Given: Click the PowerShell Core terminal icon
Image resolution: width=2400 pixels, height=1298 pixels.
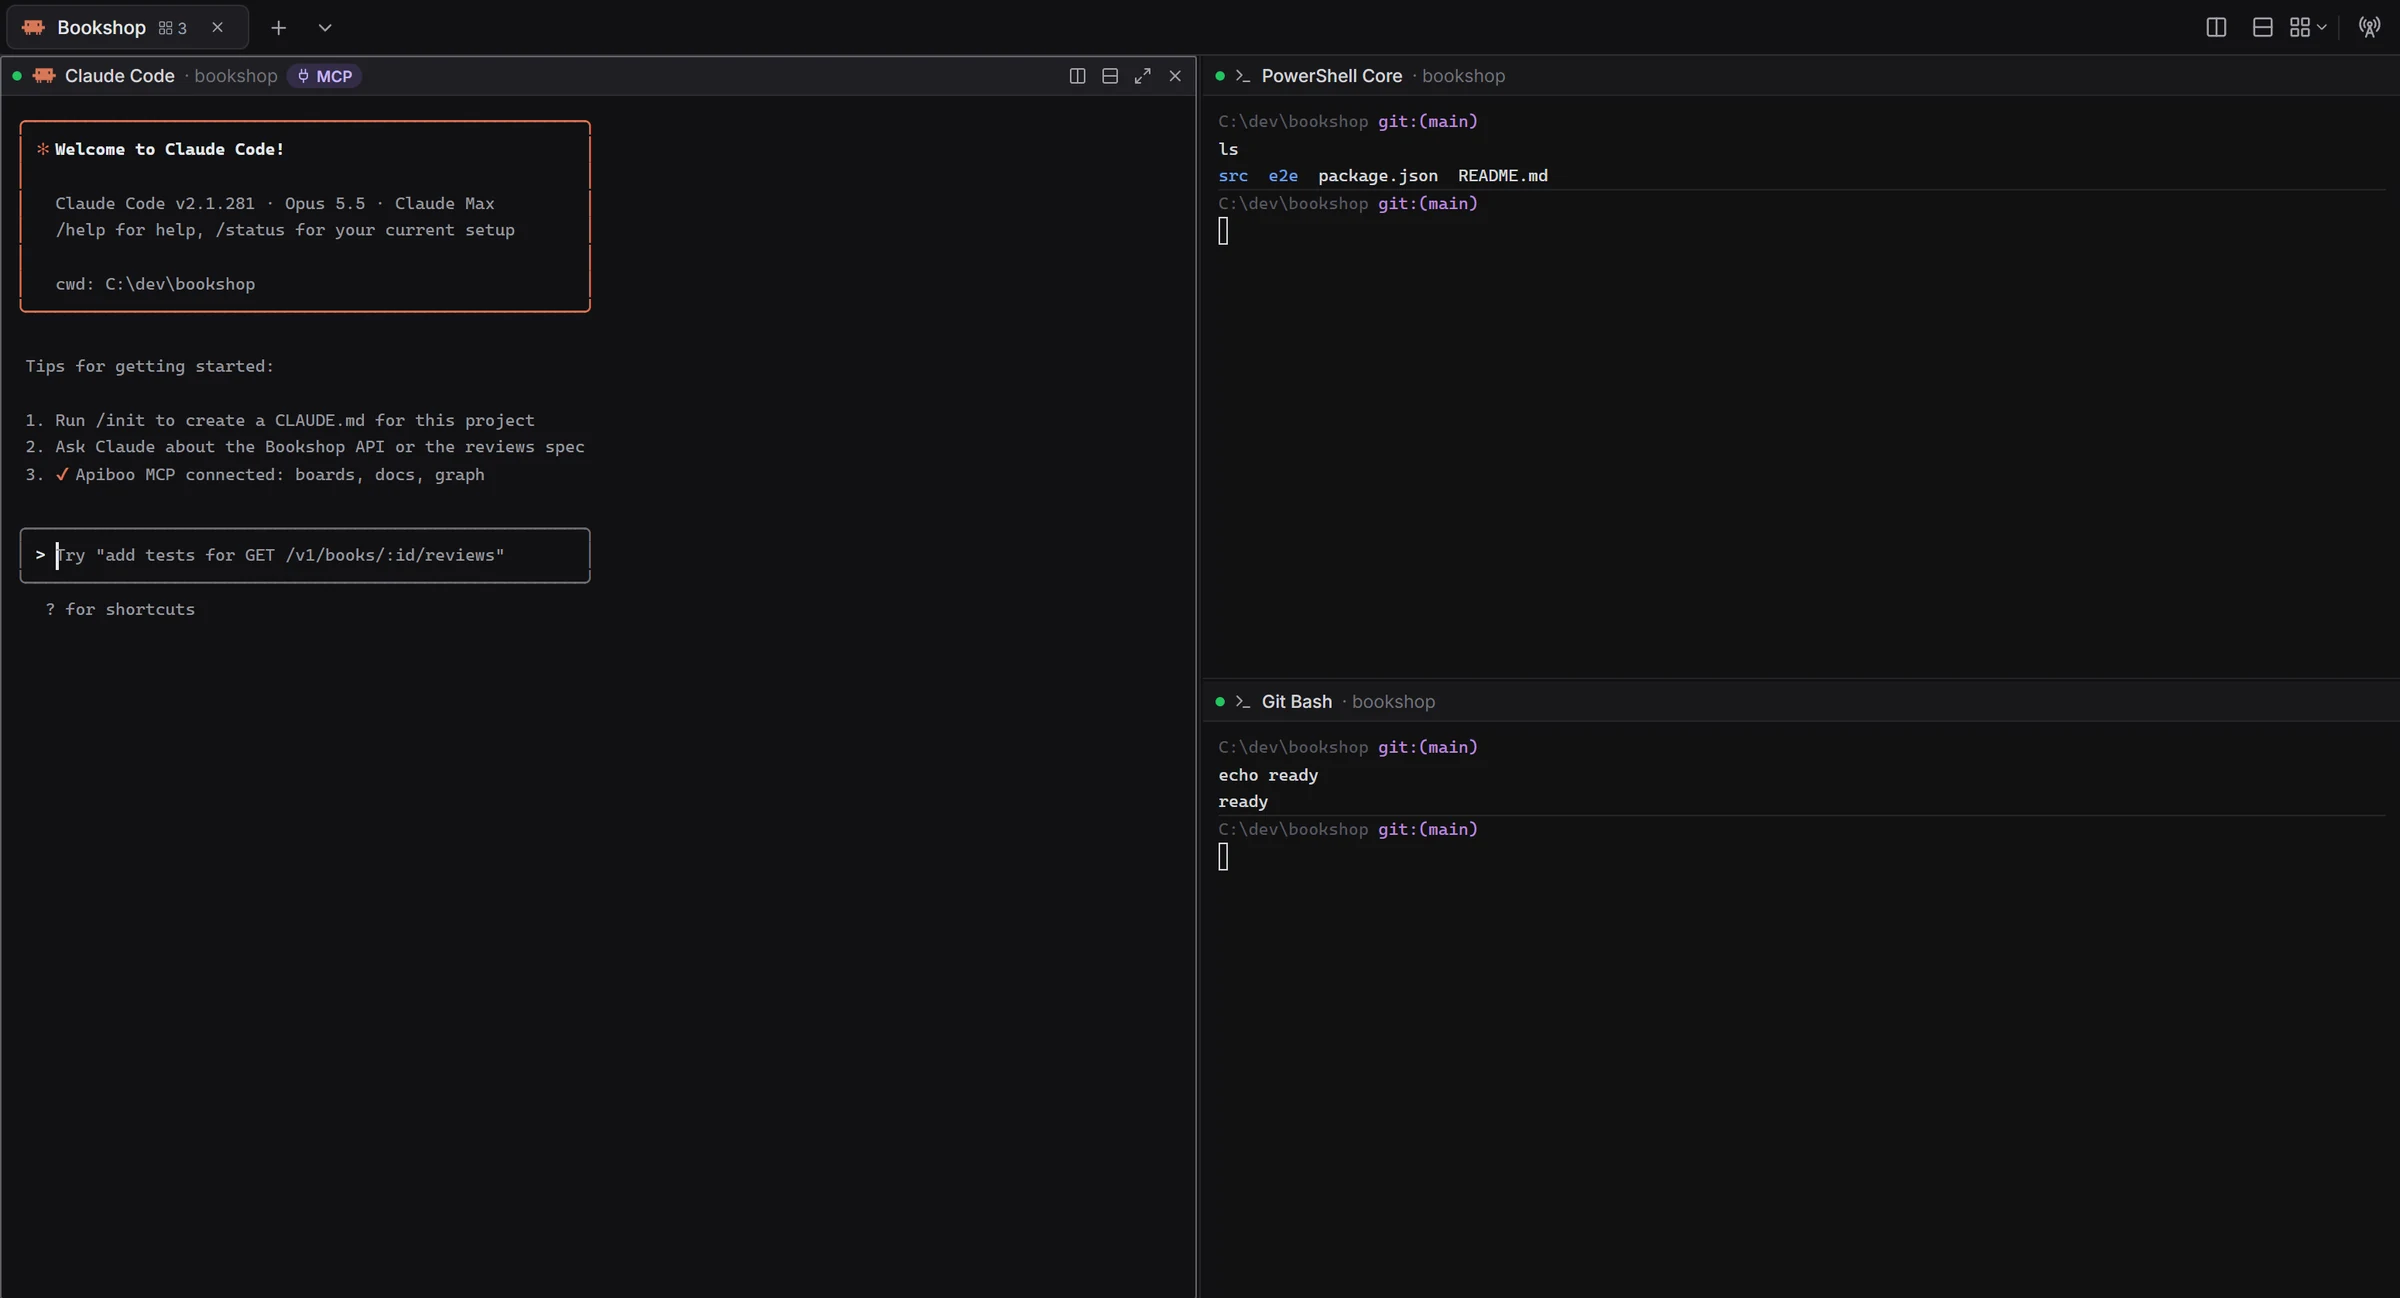Looking at the screenshot, I should 1243,76.
